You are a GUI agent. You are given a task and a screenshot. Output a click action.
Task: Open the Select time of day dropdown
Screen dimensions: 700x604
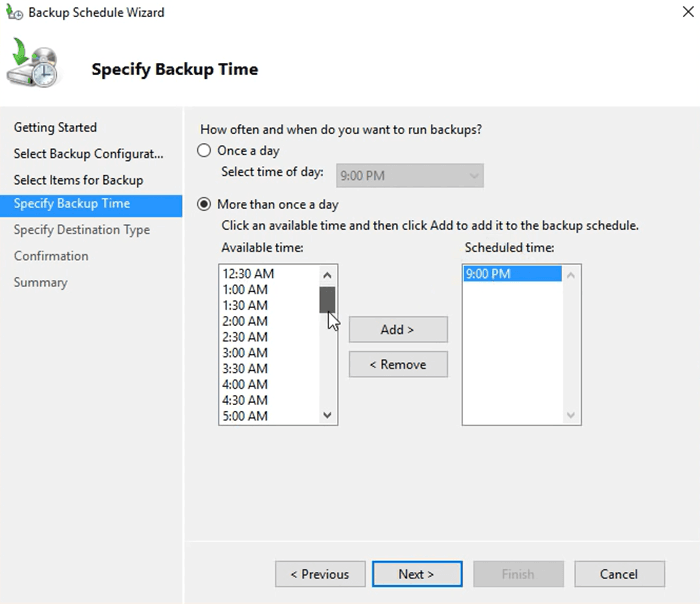[x=410, y=176]
